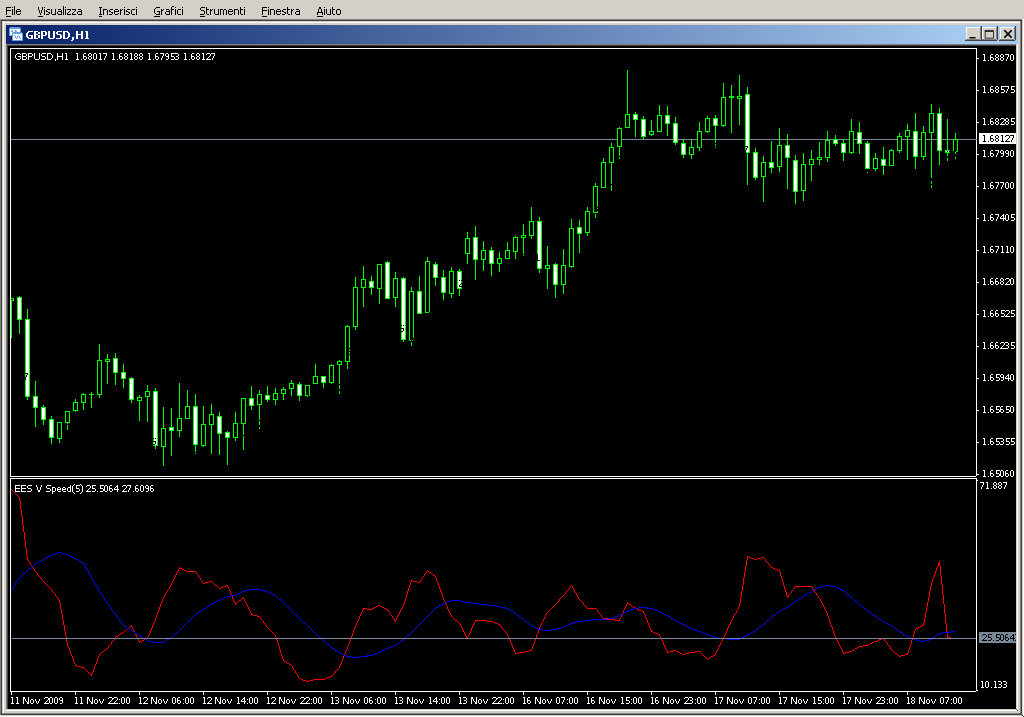Open the Inserisci menu

tap(118, 11)
